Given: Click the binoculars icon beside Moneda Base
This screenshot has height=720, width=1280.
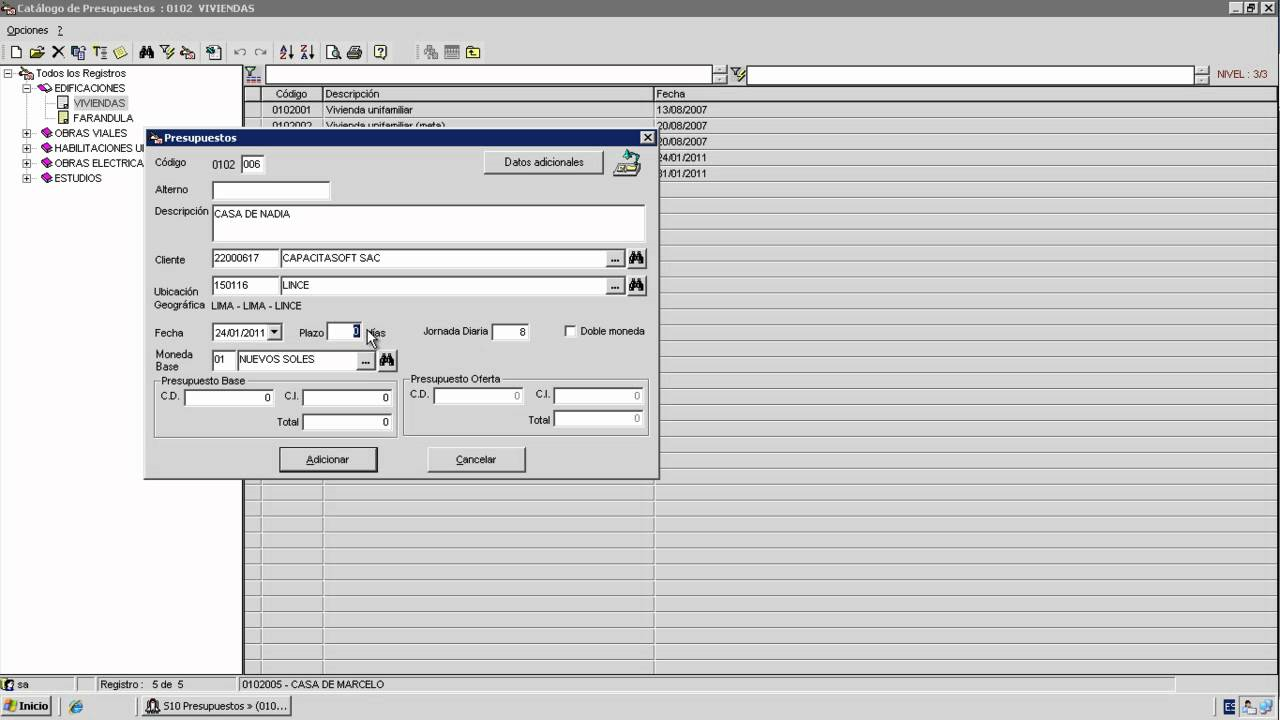Looking at the screenshot, I should tap(387, 360).
